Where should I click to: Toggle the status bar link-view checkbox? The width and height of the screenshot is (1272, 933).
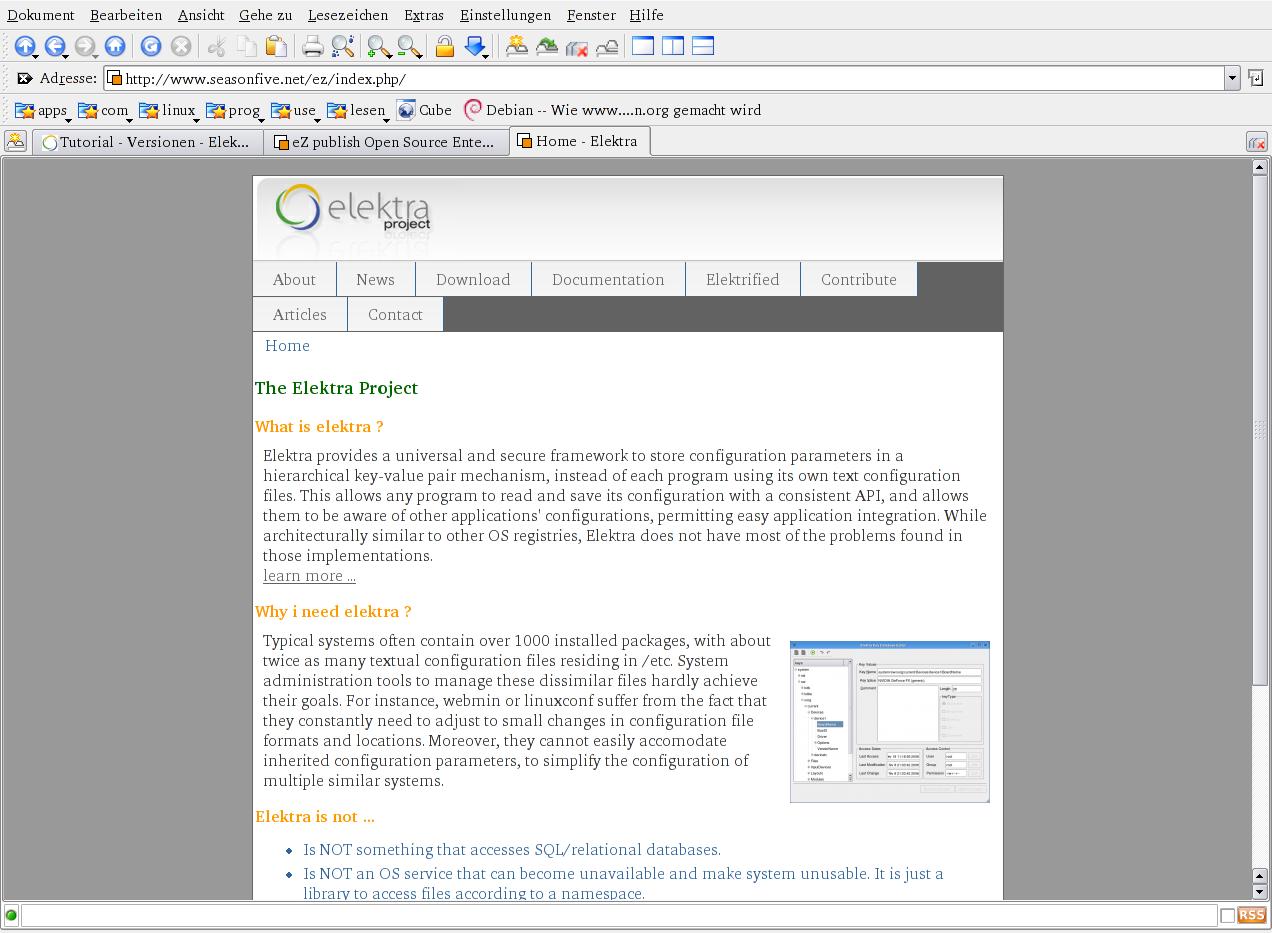(1228, 916)
